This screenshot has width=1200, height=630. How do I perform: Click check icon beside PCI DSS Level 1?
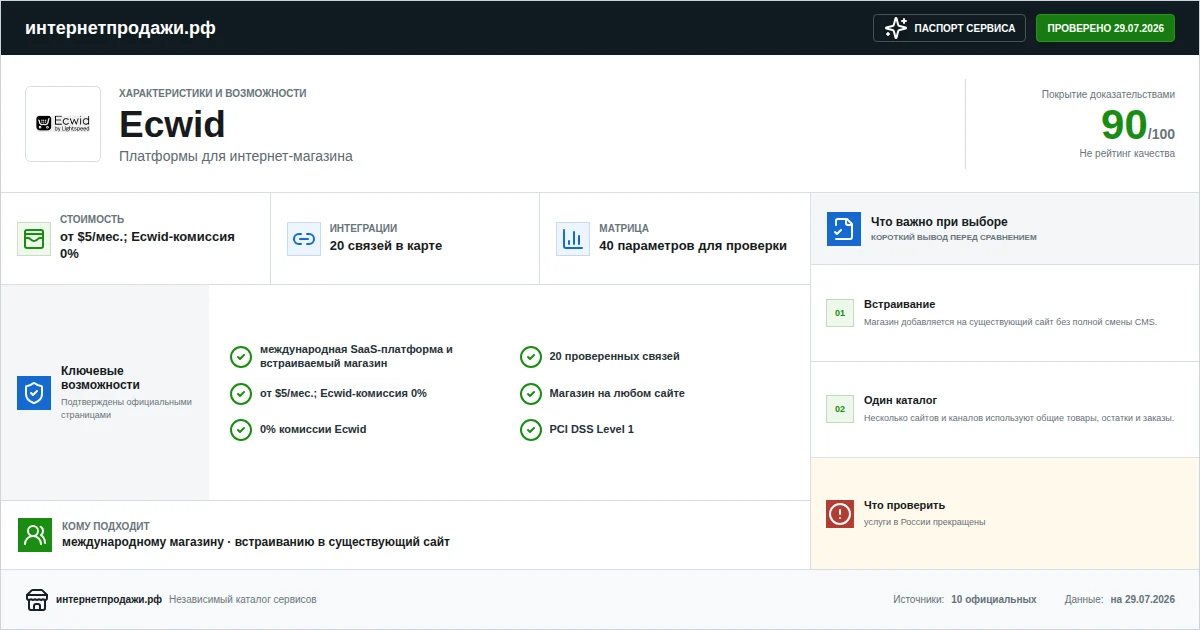(x=531, y=429)
